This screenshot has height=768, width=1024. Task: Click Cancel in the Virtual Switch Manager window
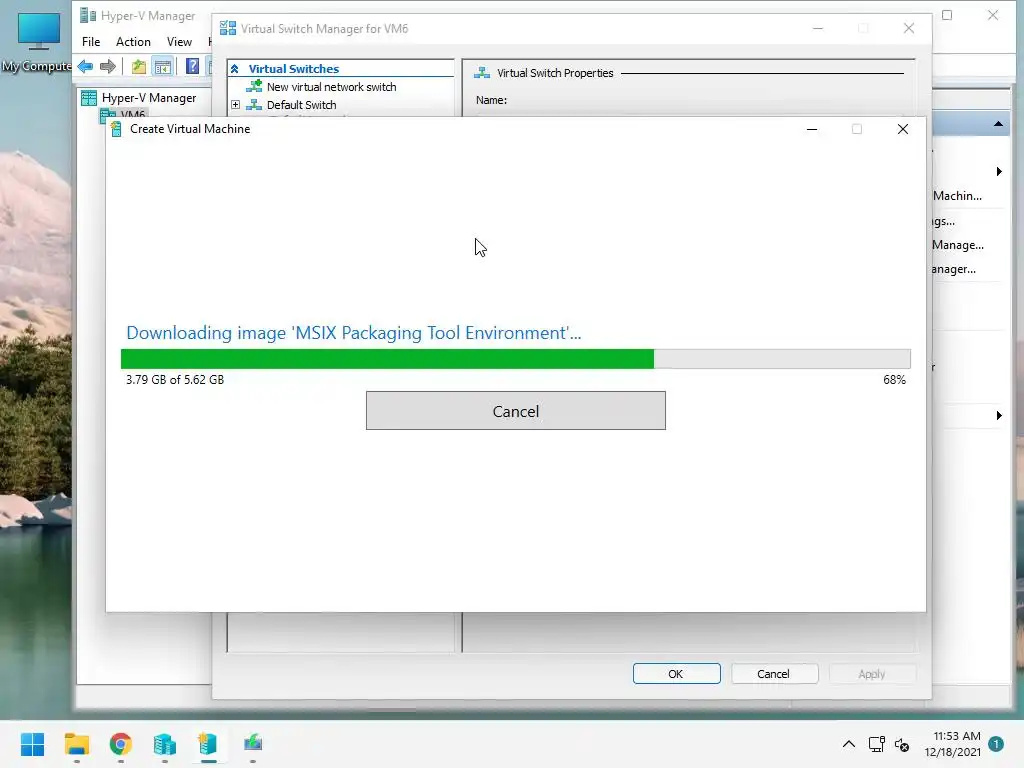click(x=775, y=673)
